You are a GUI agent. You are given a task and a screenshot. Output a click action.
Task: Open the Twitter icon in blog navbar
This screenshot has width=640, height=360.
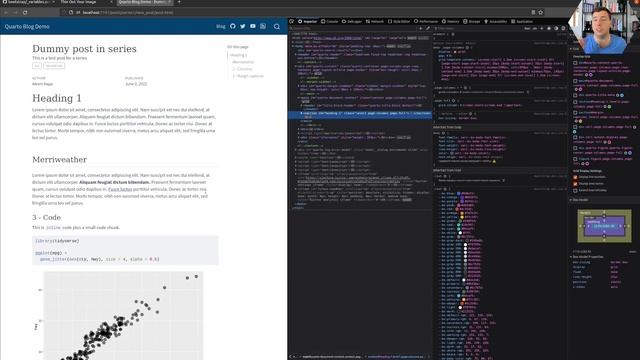(243, 26)
